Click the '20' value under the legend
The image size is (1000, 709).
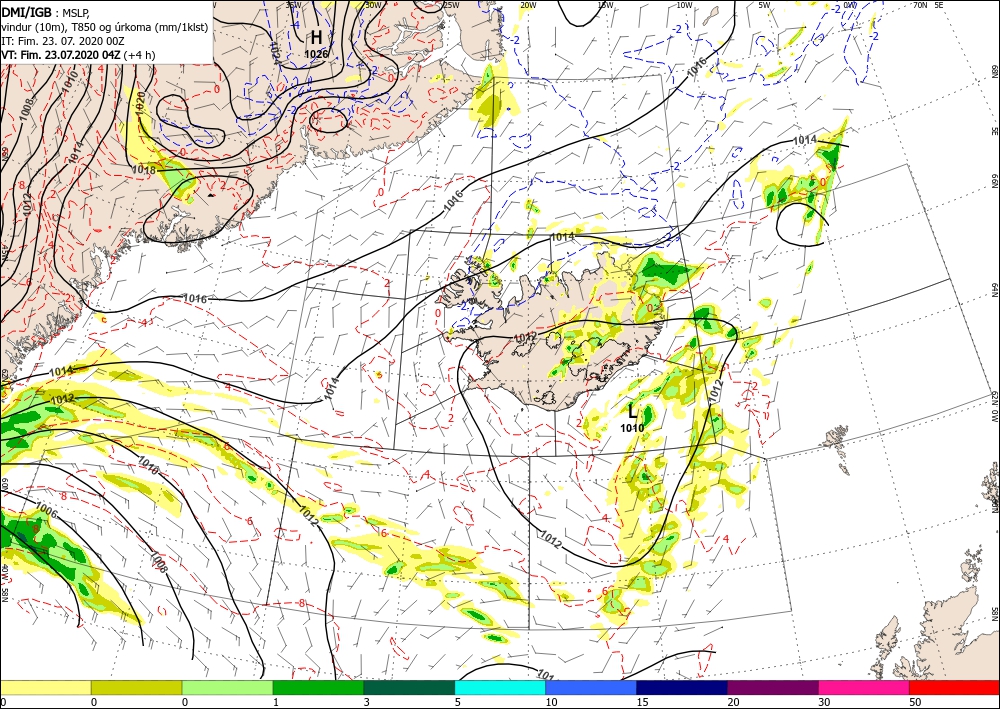click(733, 702)
